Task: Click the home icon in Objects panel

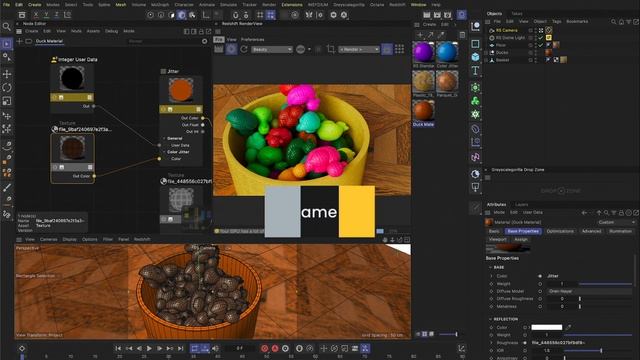Action: coord(621,22)
